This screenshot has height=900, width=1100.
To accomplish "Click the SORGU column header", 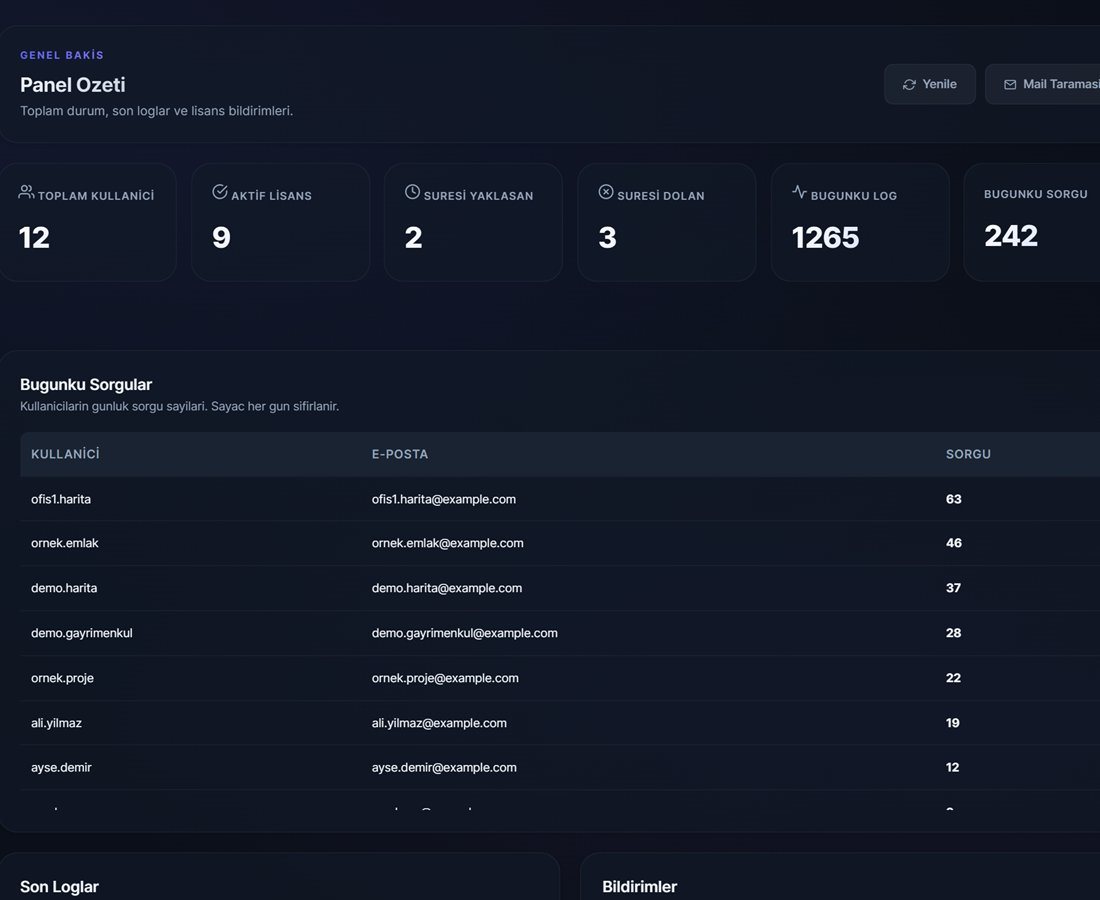I will coord(968,454).
